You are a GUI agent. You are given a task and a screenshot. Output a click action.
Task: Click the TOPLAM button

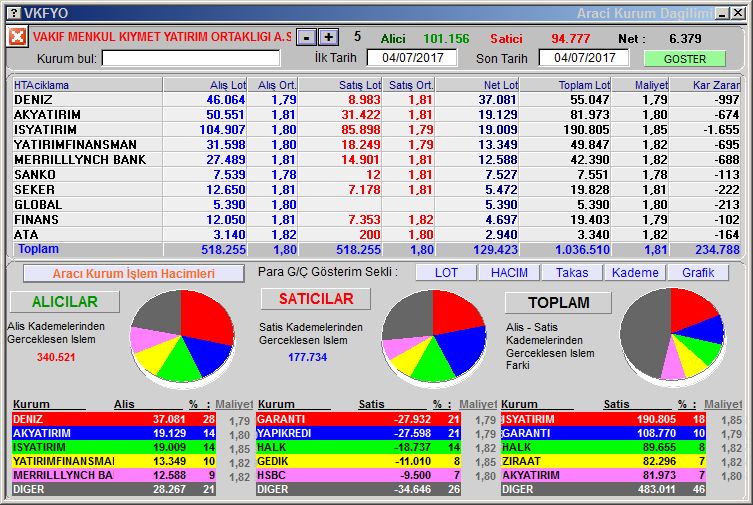(559, 302)
